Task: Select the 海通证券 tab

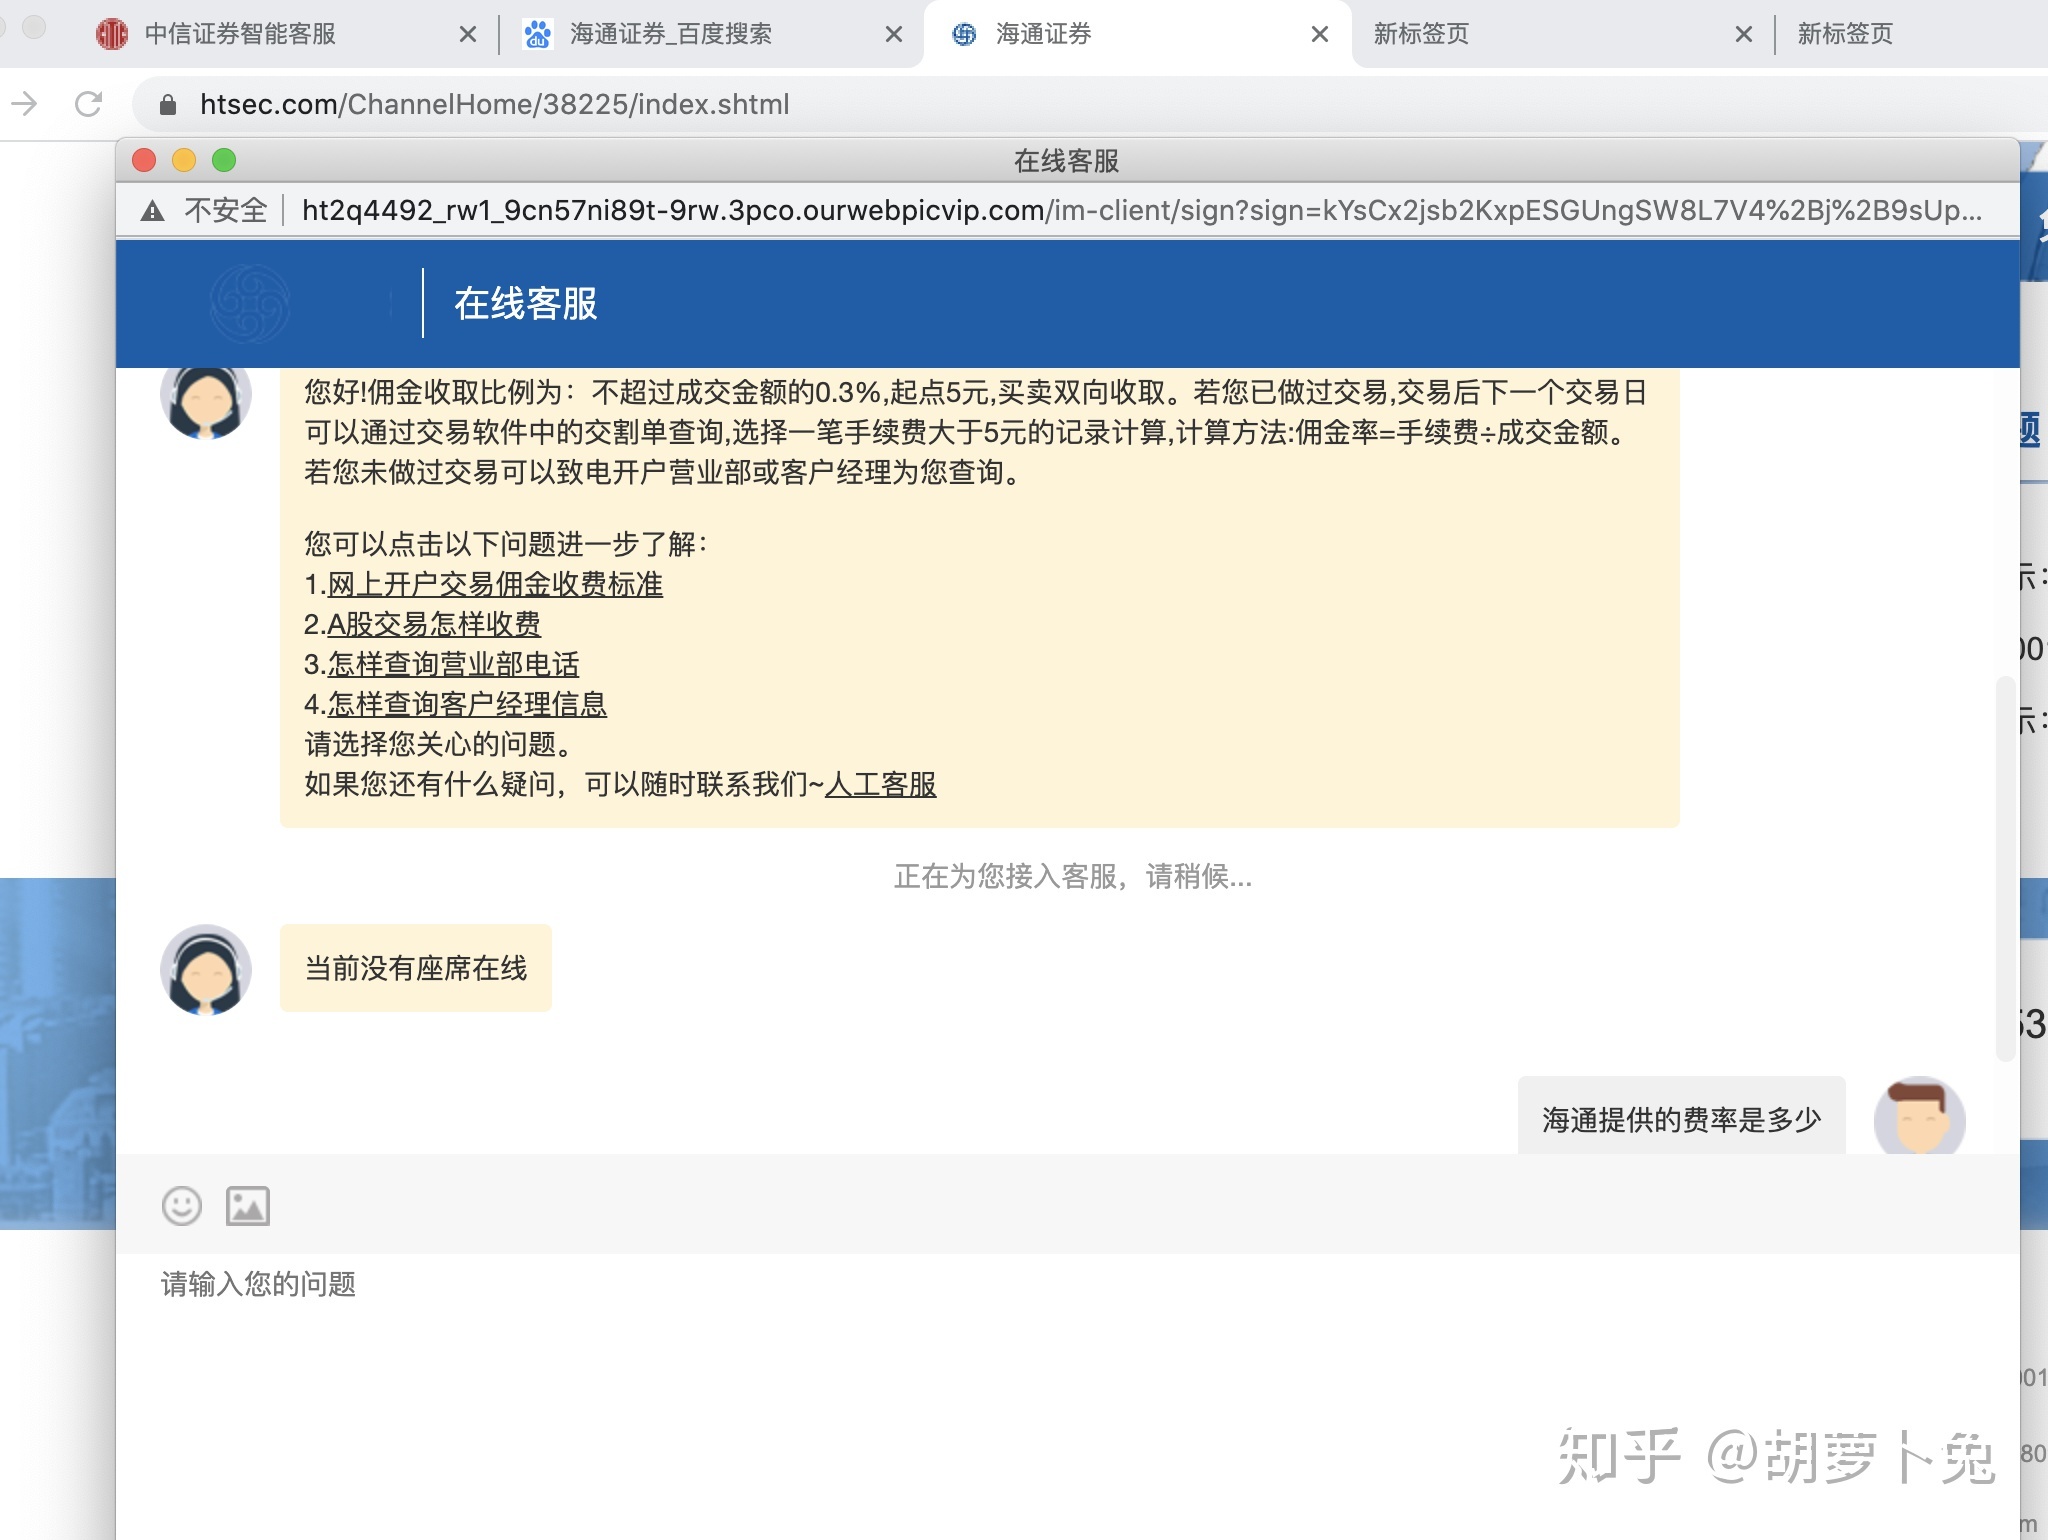Action: [1043, 34]
